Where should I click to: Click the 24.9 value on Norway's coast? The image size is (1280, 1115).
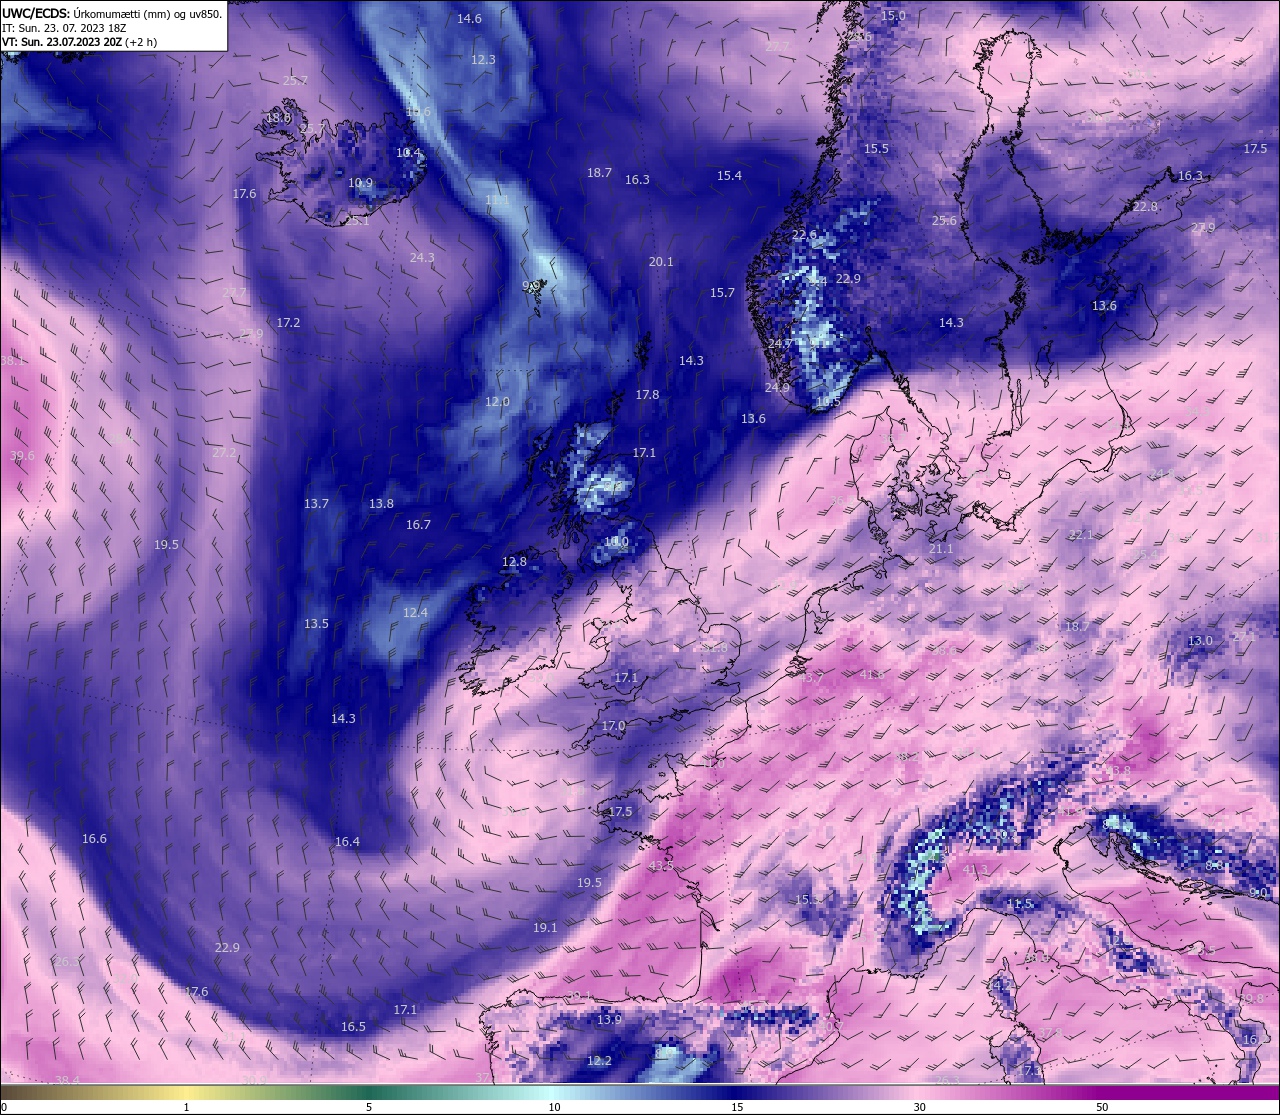[x=777, y=388]
